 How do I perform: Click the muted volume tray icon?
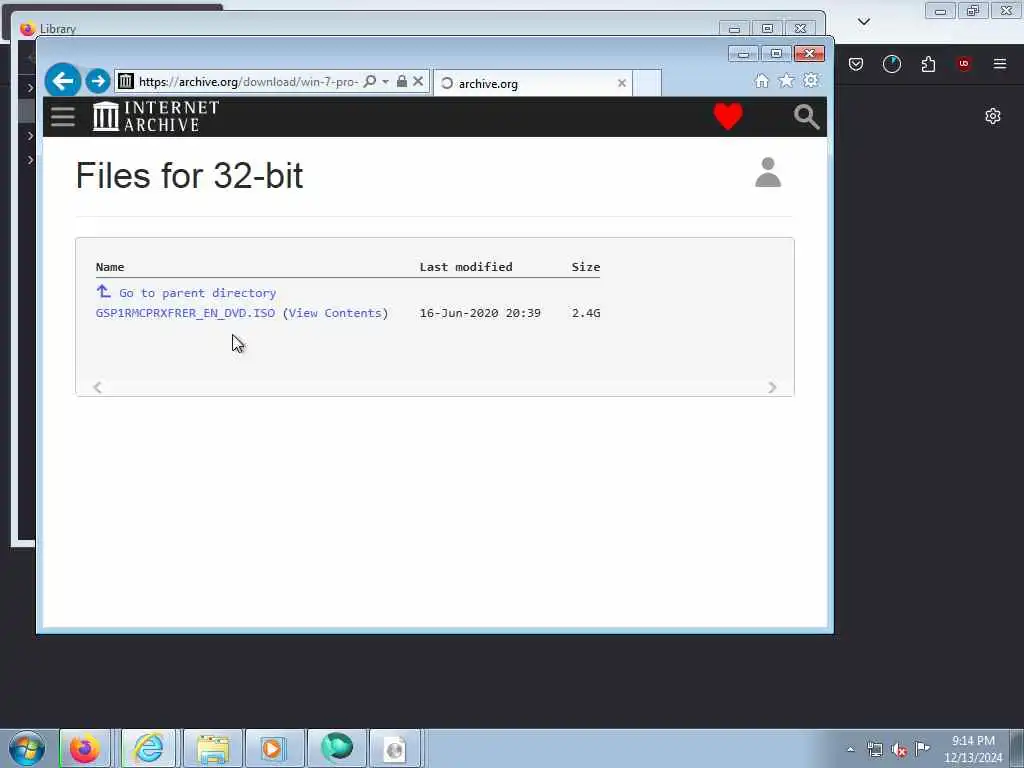[899, 750]
